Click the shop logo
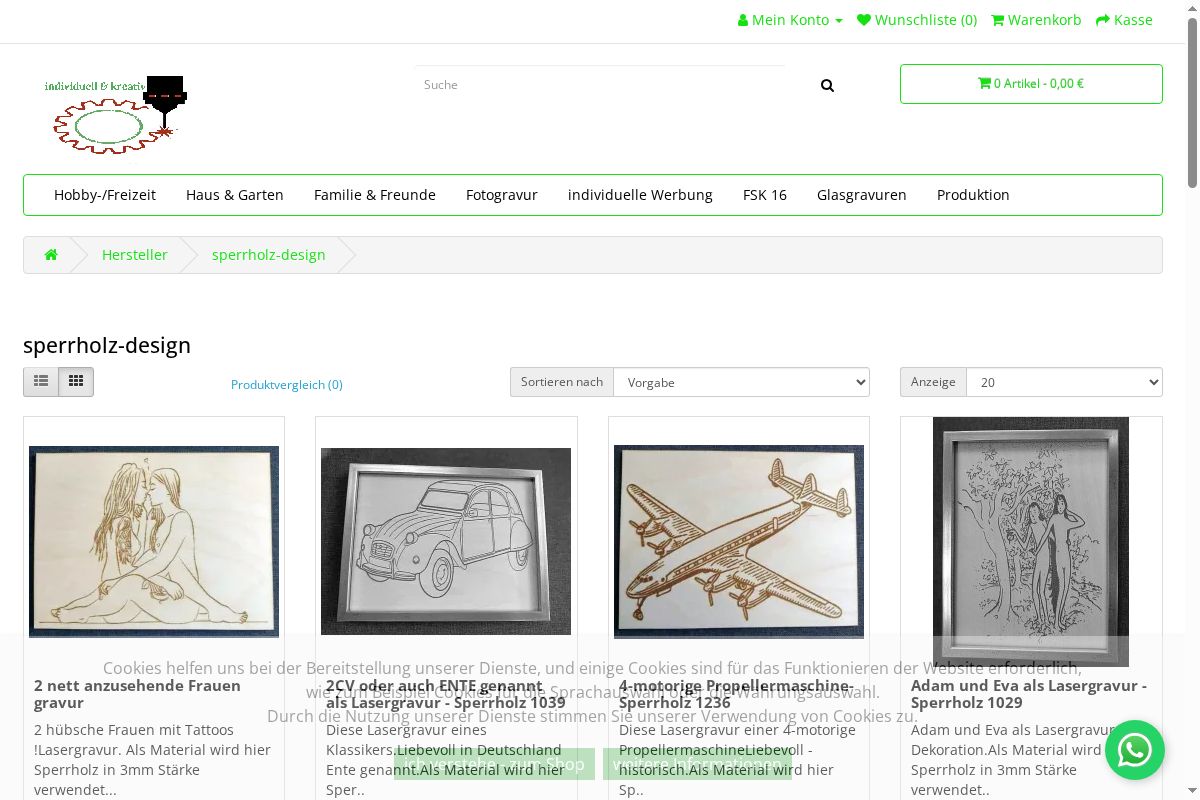Viewport: 1200px width, 800px height. pos(116,114)
